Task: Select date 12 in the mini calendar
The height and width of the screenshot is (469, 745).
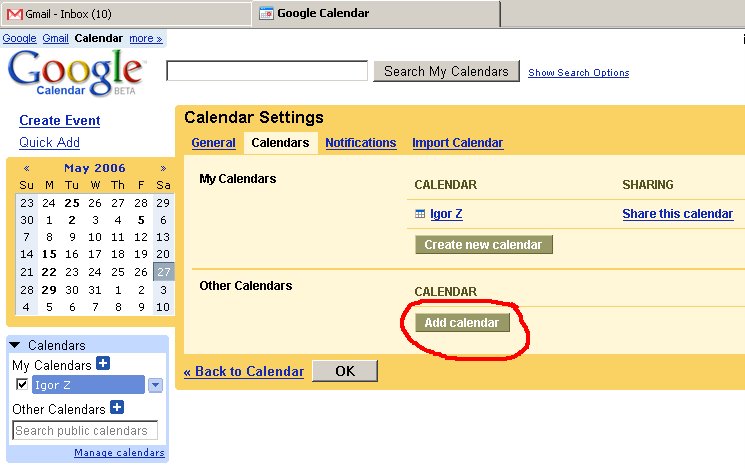Action: click(x=141, y=237)
